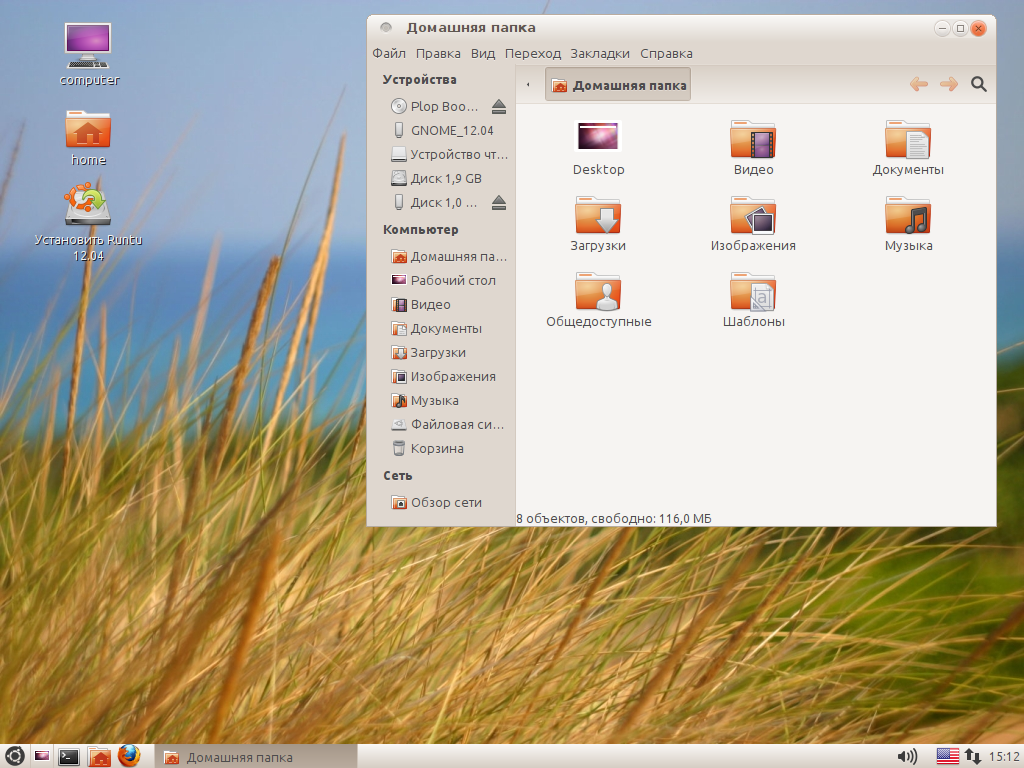The image size is (1024, 768).
Task: Select Plop Boot device in the sidebar
Action: pyautogui.click(x=434, y=106)
